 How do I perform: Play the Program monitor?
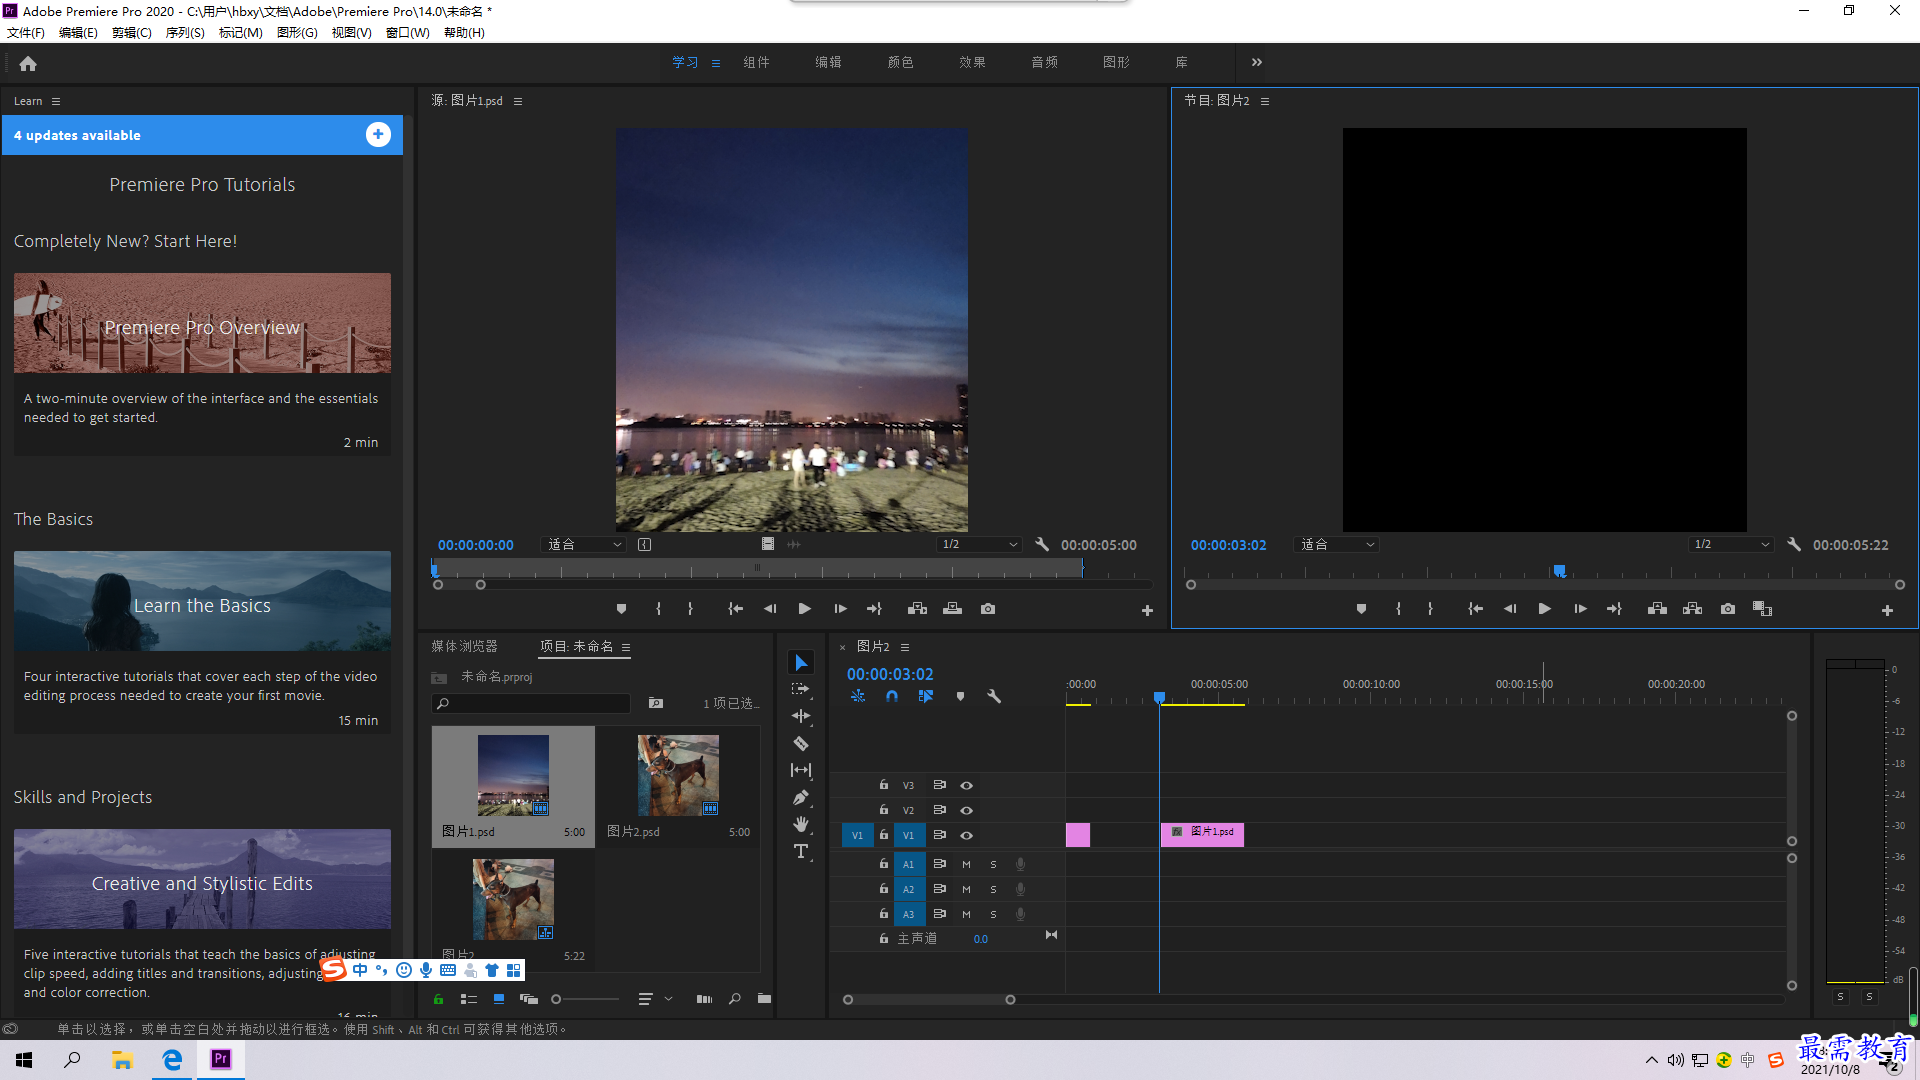pyautogui.click(x=1544, y=609)
